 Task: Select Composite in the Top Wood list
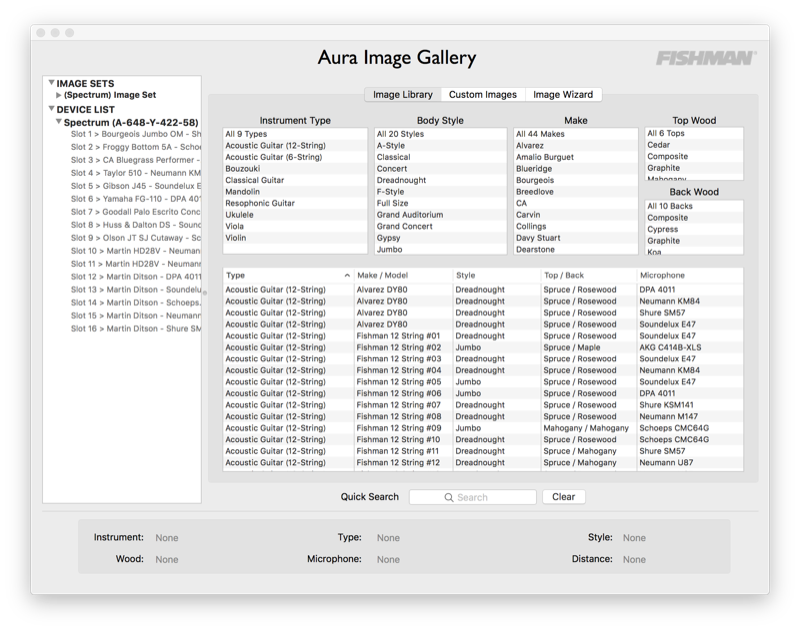coord(694,157)
